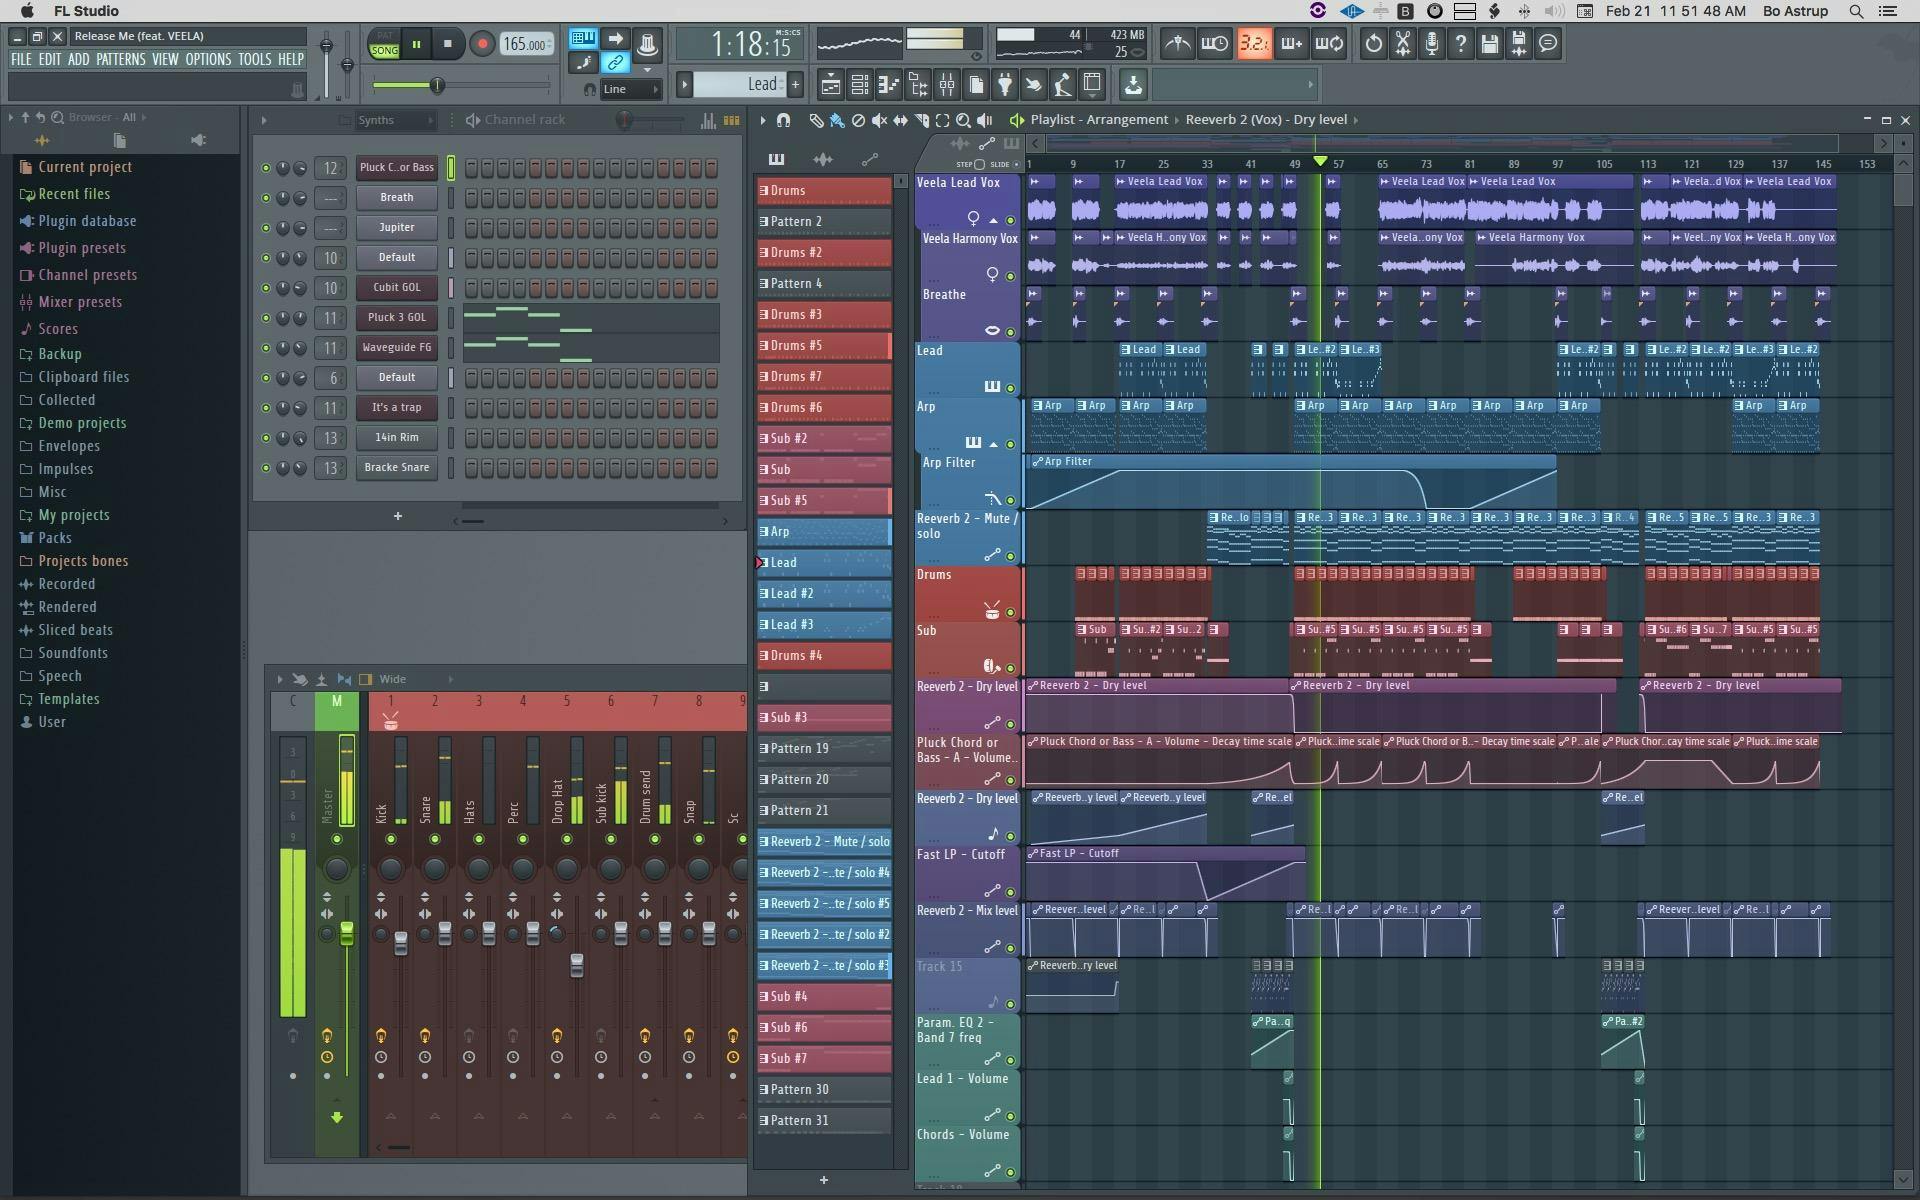Open macOS Spotlight search icon
Viewport: 1920px width, 1200px height.
click(1856, 11)
